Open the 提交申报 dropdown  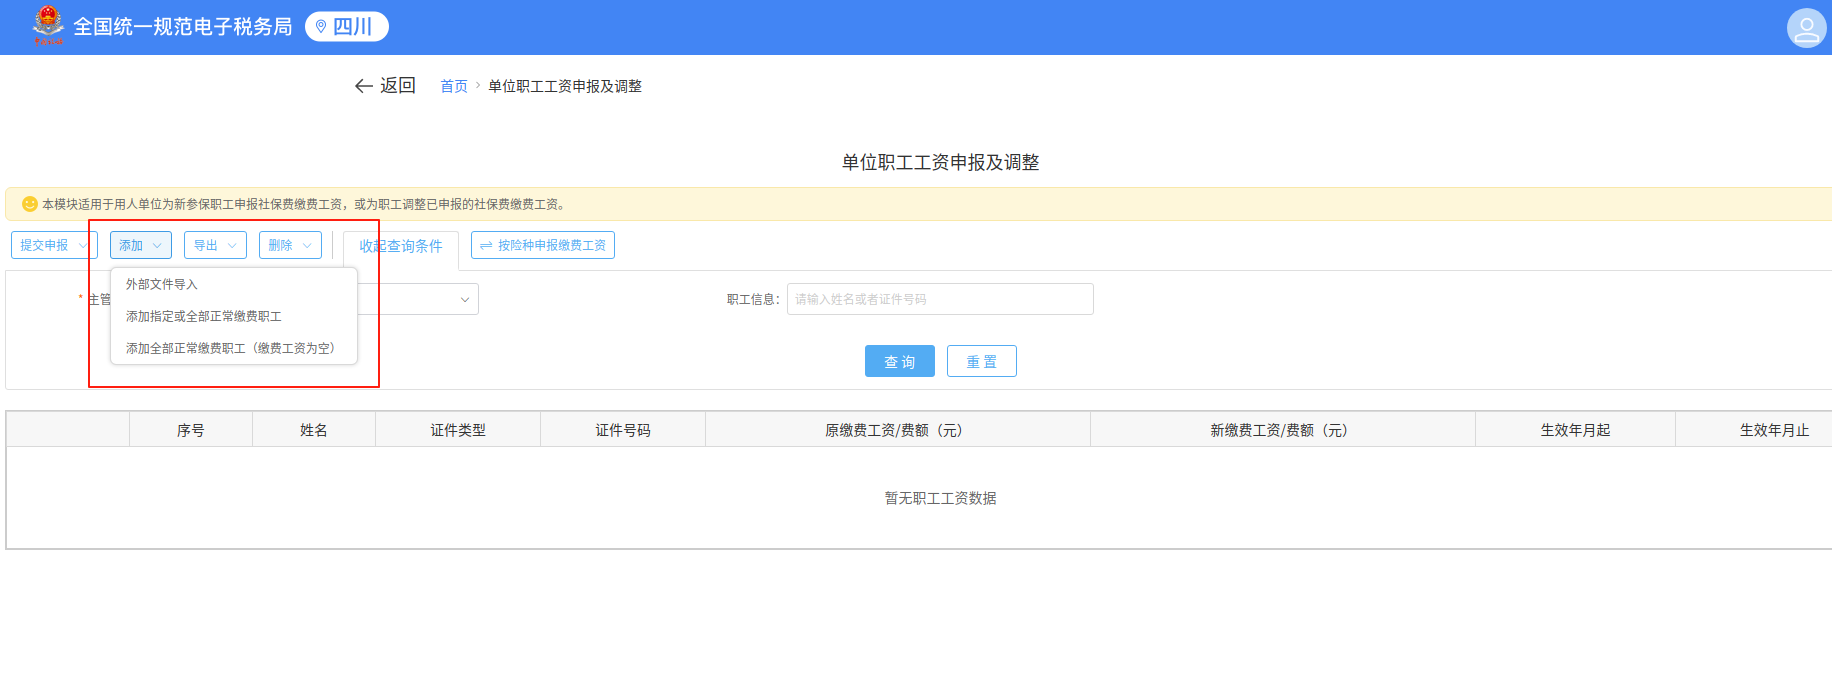click(x=54, y=245)
